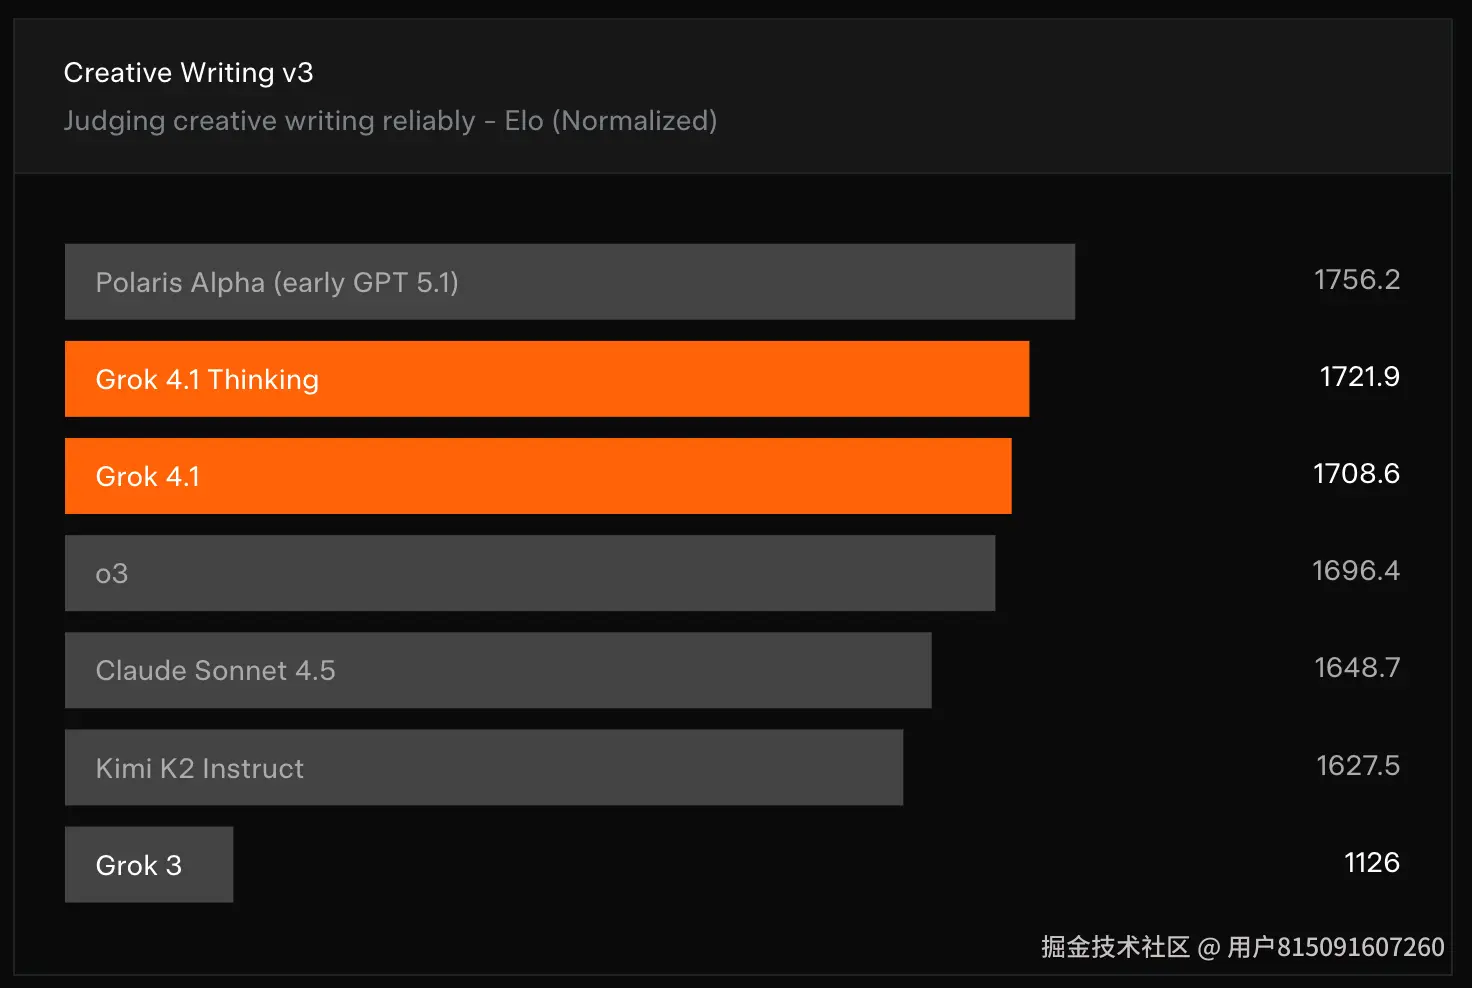Click the Polaris Alpha label text
The image size is (1472, 988).
click(180, 283)
